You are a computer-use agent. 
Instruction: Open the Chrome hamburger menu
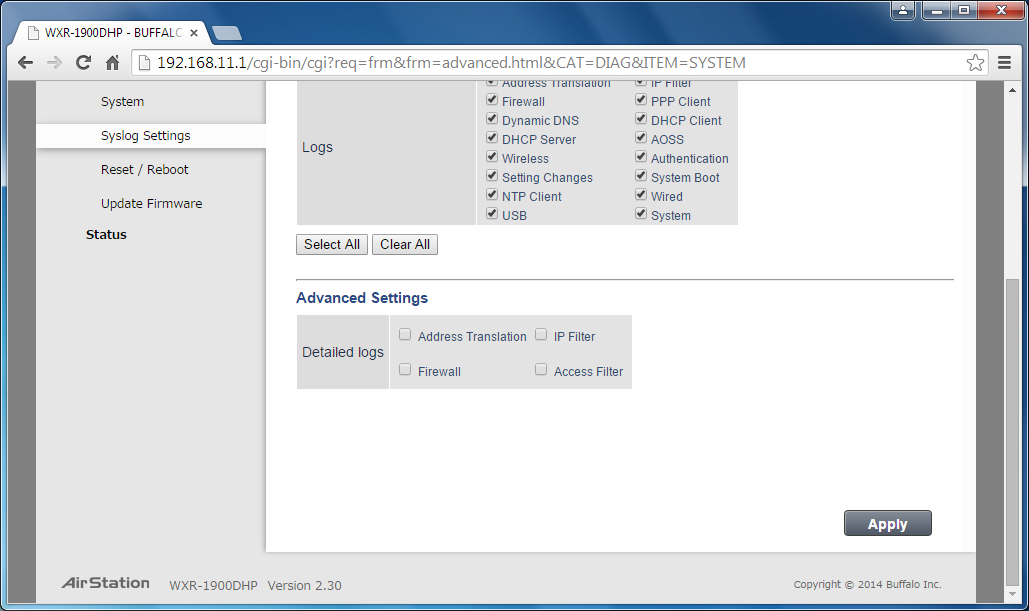tap(1004, 62)
